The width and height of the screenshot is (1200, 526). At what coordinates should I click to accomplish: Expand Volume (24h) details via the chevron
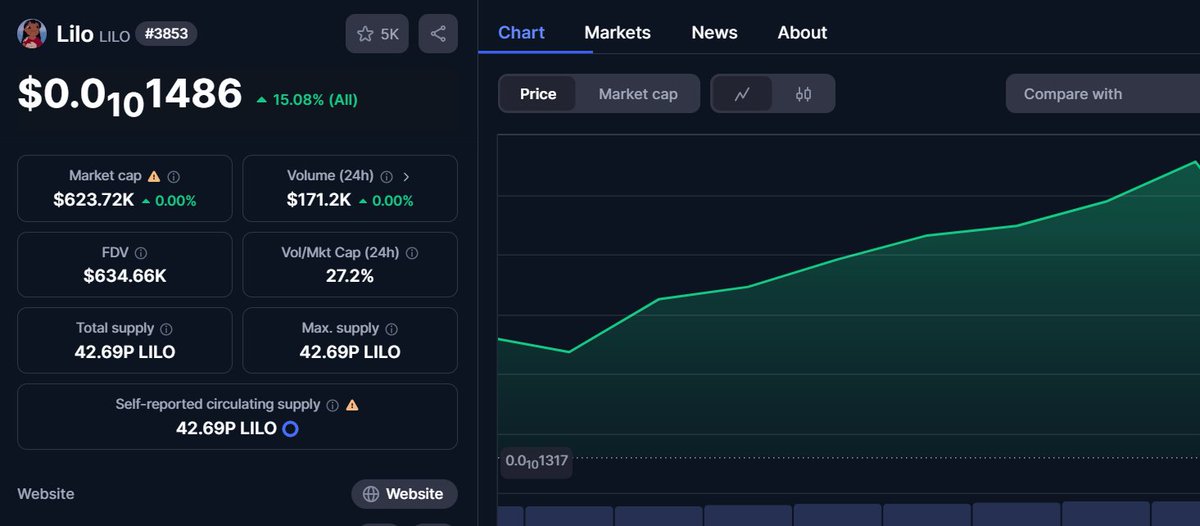406,176
